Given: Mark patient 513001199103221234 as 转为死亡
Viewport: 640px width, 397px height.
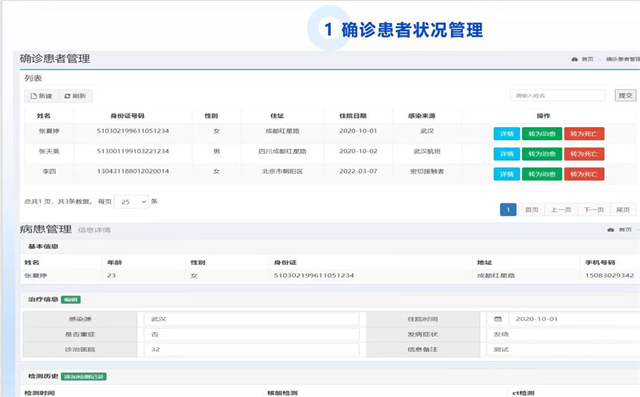Looking at the screenshot, I should pyautogui.click(x=584, y=154).
